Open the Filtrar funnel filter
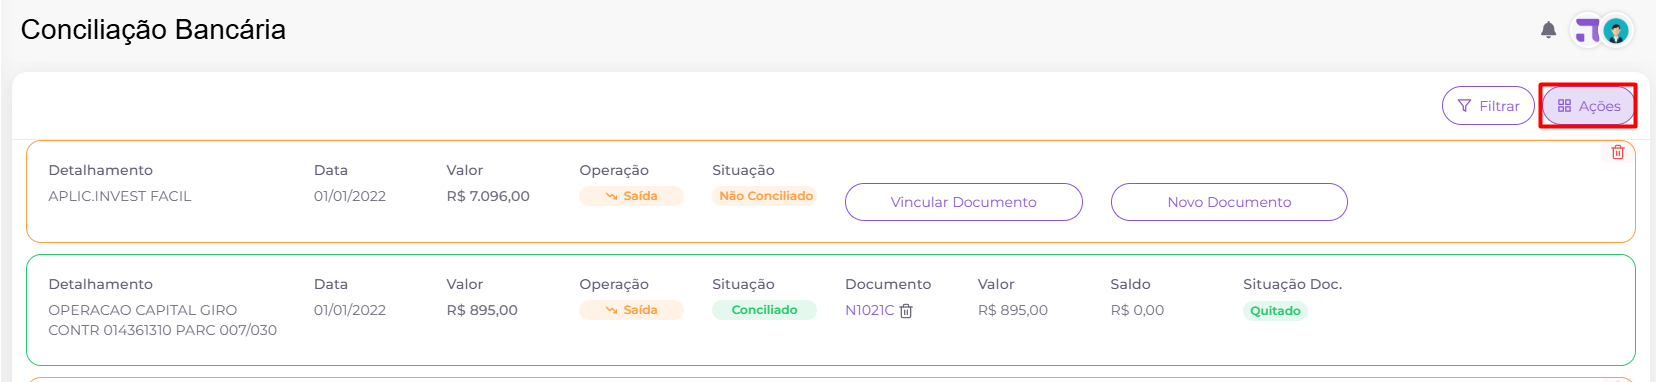The image size is (1656, 382). coord(1488,106)
